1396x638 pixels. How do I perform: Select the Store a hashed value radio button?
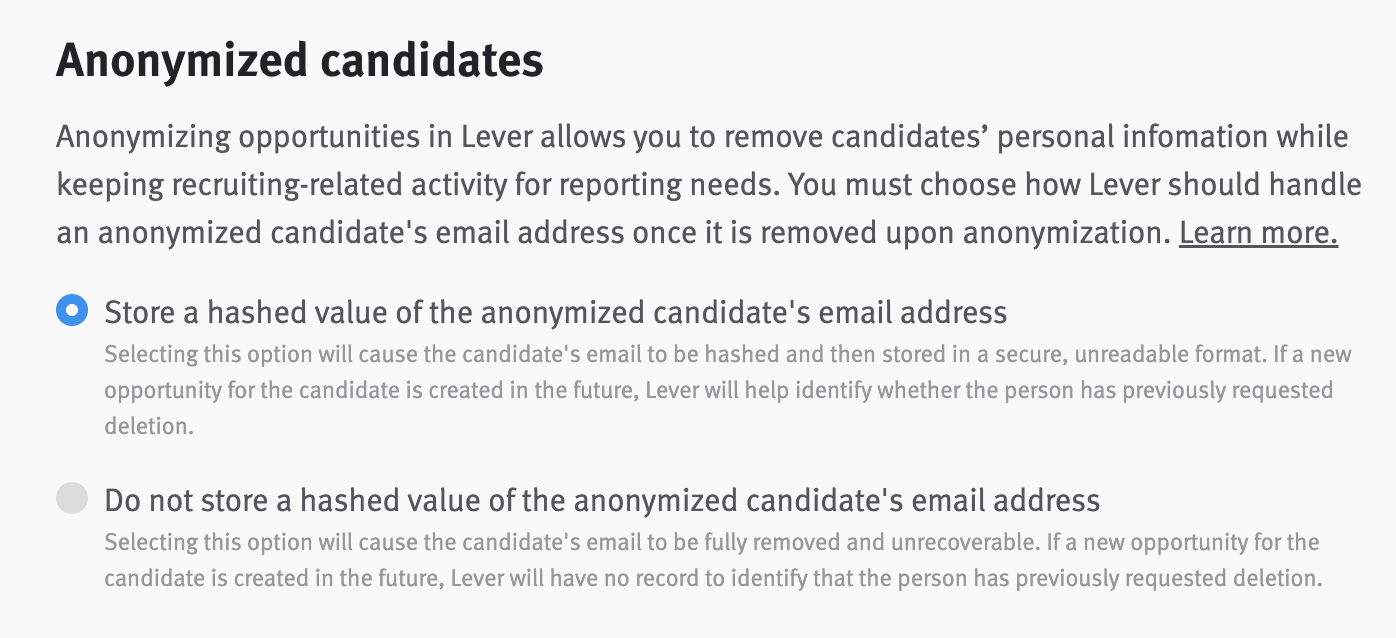pyautogui.click(x=72, y=311)
